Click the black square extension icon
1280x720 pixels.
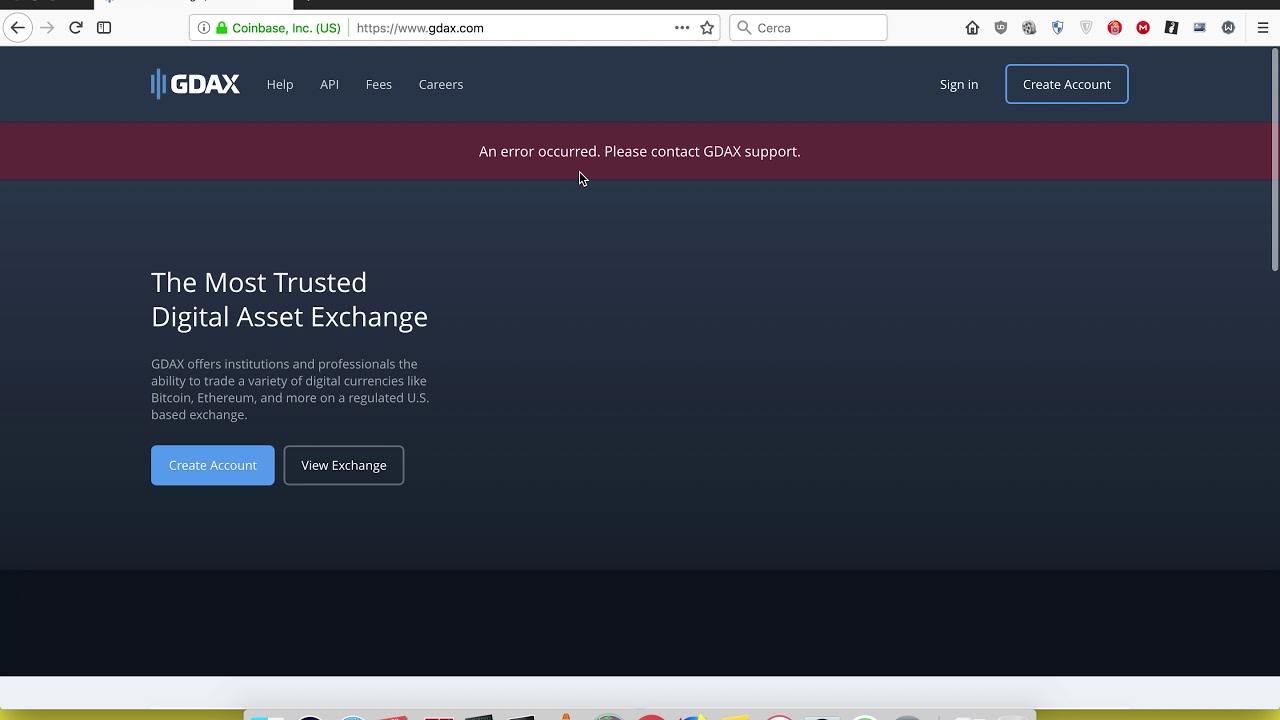[x=1172, y=28]
